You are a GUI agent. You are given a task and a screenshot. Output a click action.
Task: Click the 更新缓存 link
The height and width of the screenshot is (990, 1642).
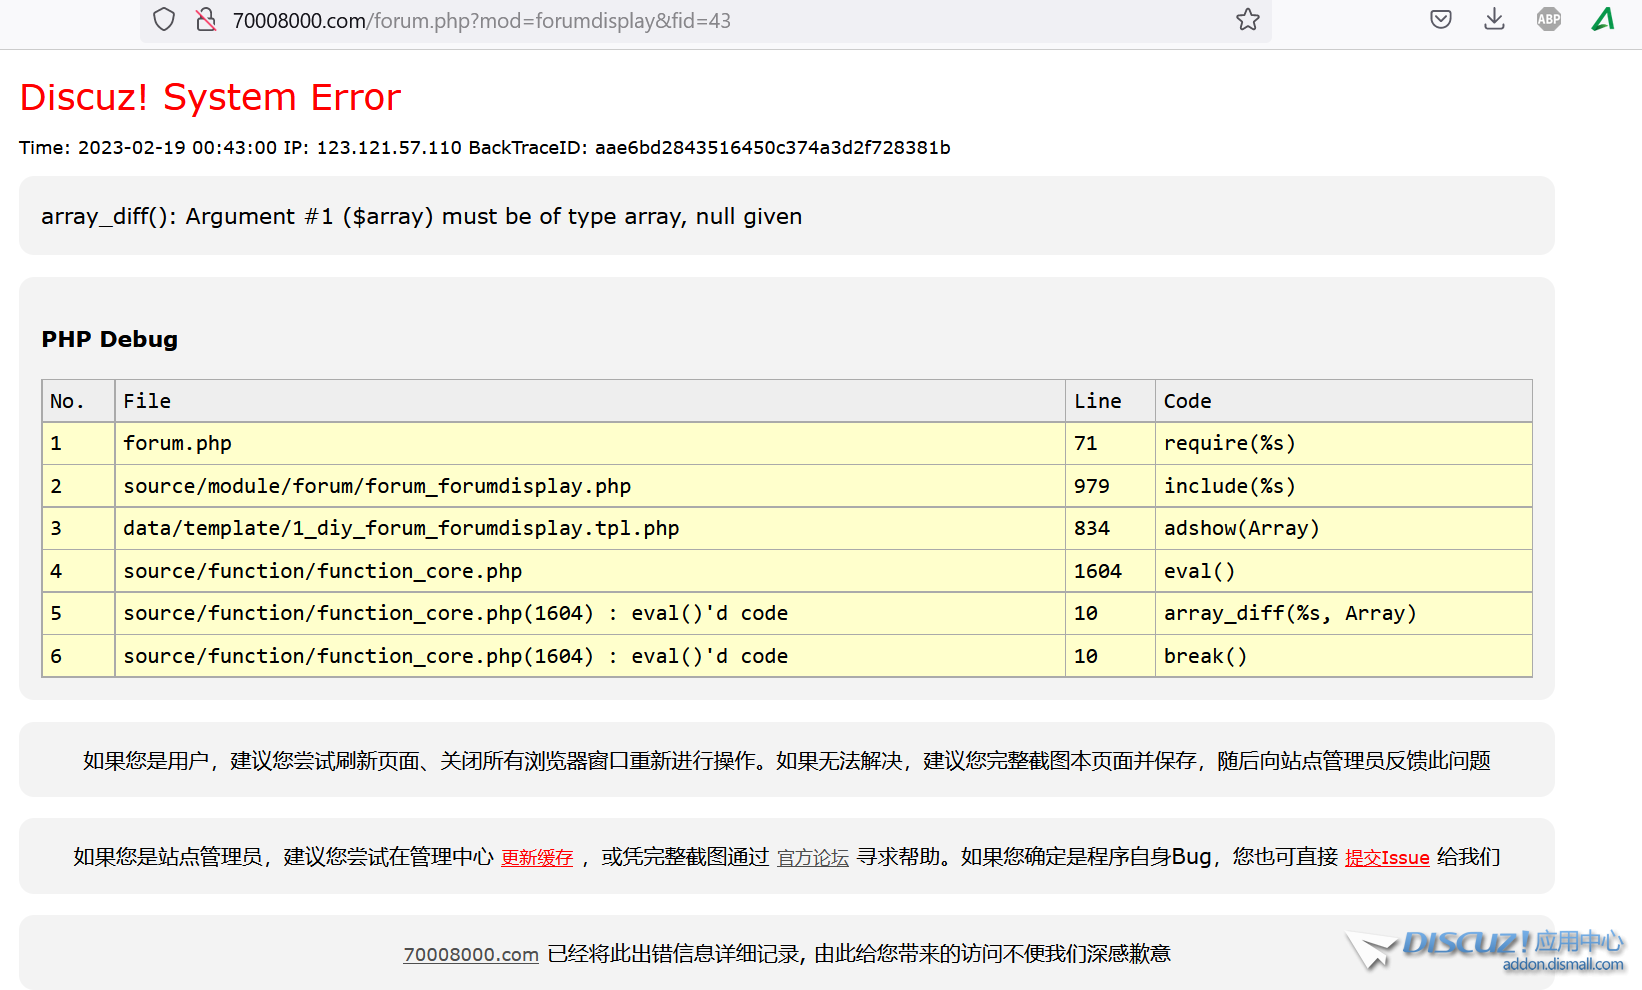pyautogui.click(x=537, y=858)
